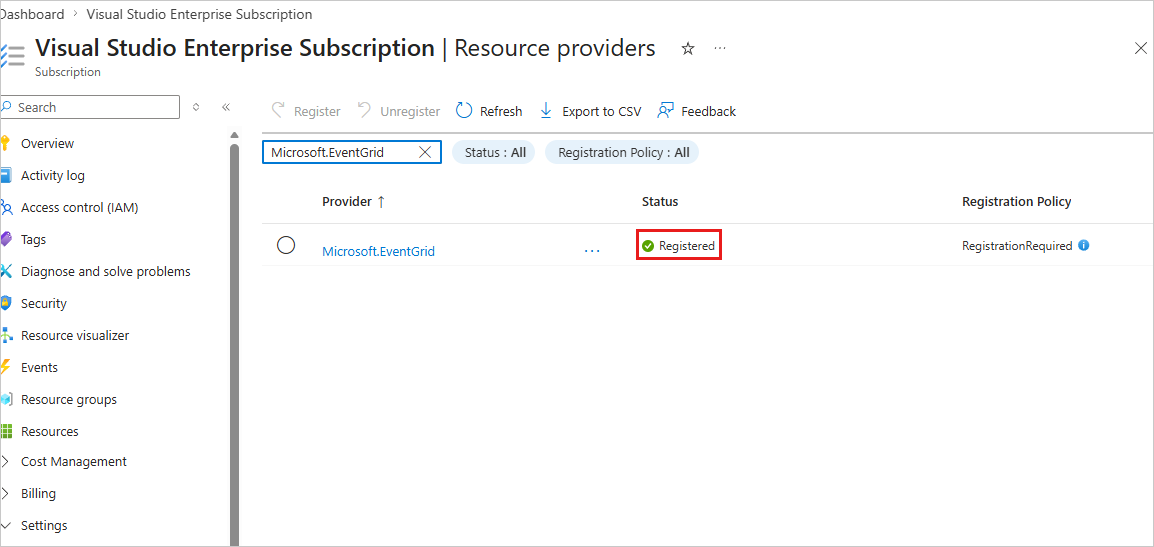Expand the Billing section

pyautogui.click(x=6, y=493)
